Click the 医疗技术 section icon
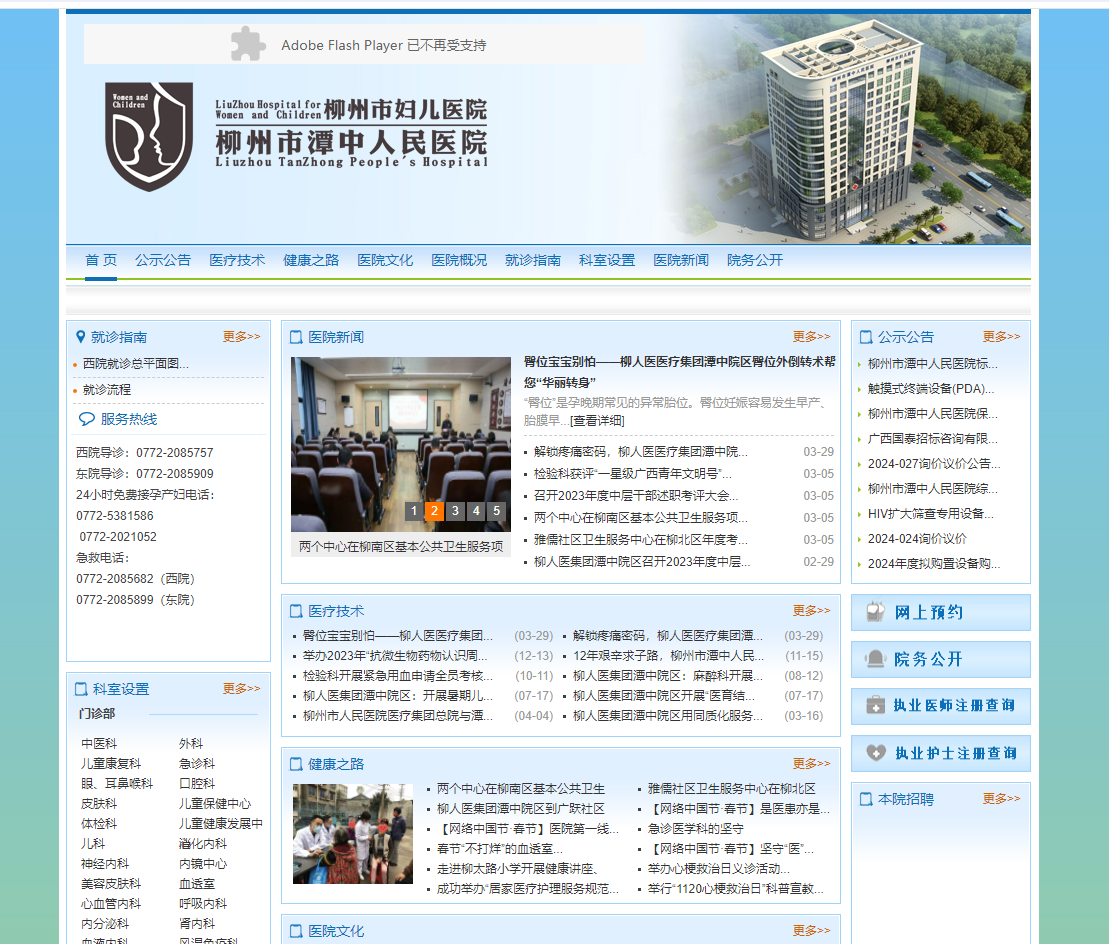Viewport: 1109px width, 944px height. click(x=296, y=611)
